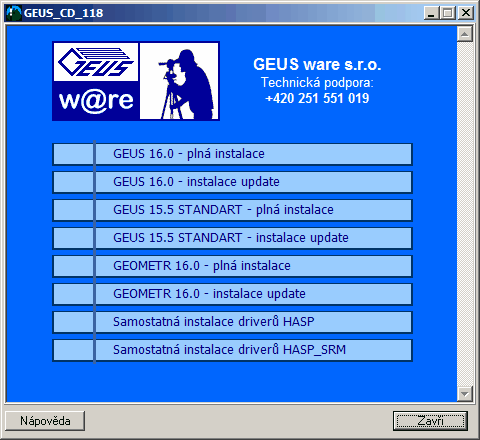This screenshot has height=440, width=480.
Task: Select GEUS 15.5 STANDART instalace update
Action: [232, 238]
